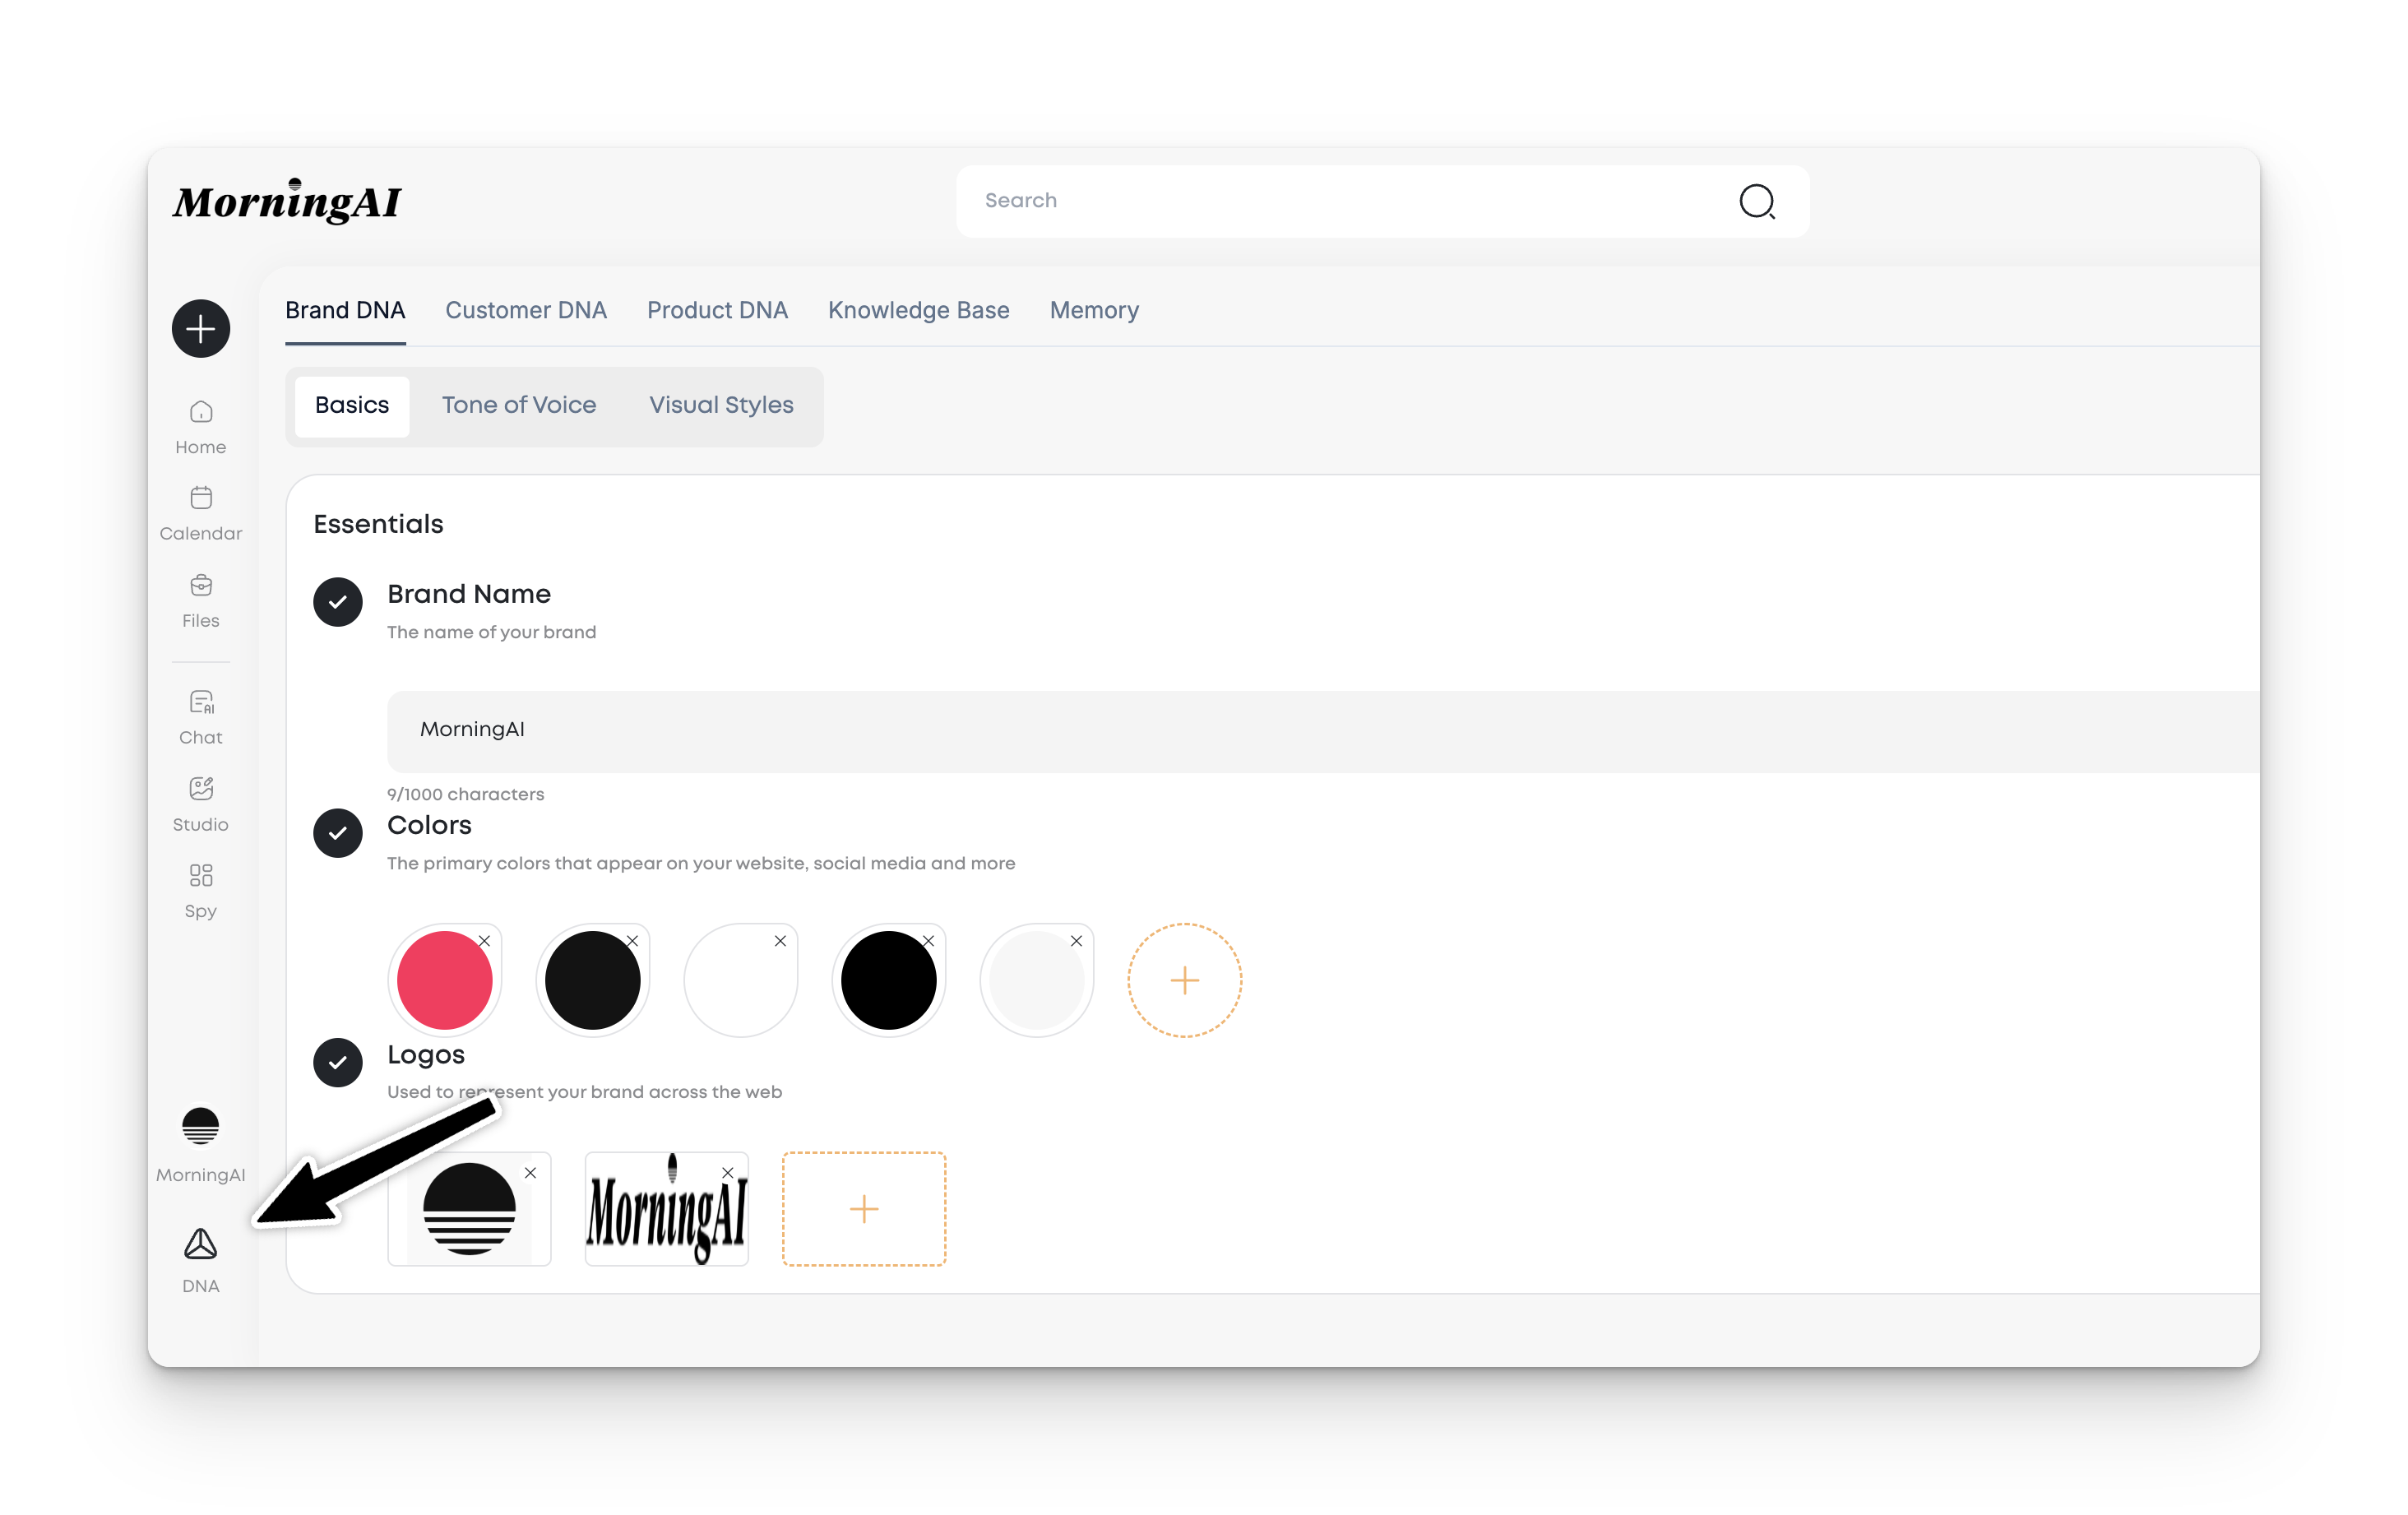Open the Memory tab

tap(1094, 310)
